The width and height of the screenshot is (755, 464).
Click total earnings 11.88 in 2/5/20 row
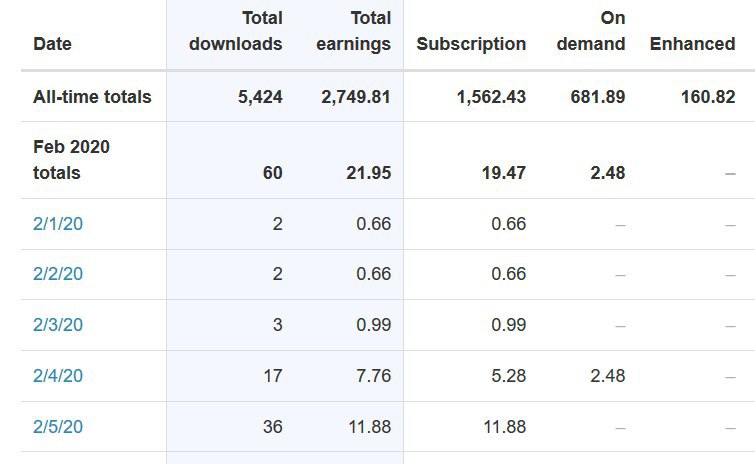(x=370, y=427)
